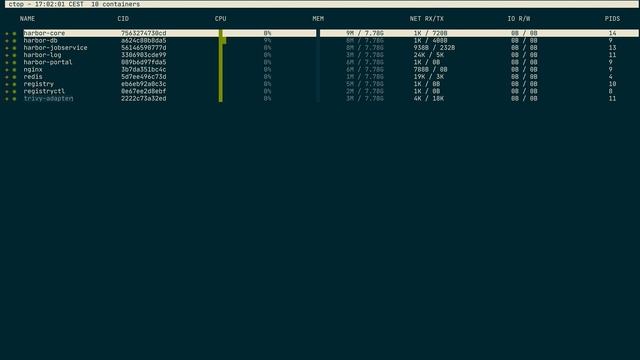Select the registry container name

click(39, 84)
